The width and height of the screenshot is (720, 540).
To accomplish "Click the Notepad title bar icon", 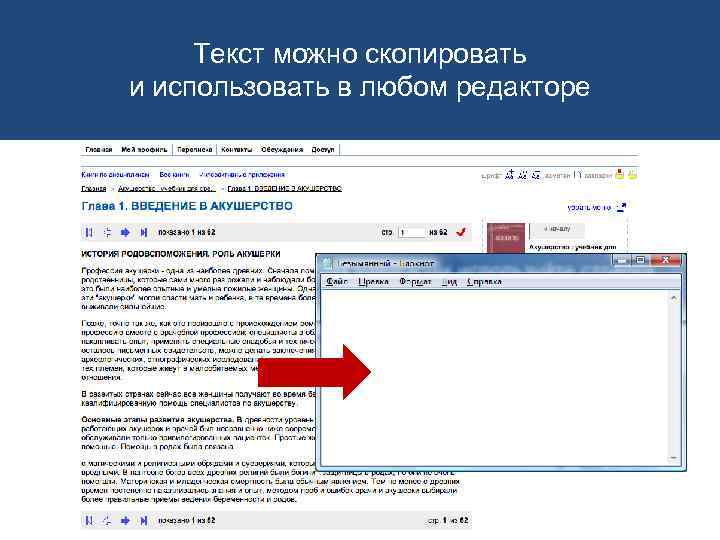I will tap(327, 264).
